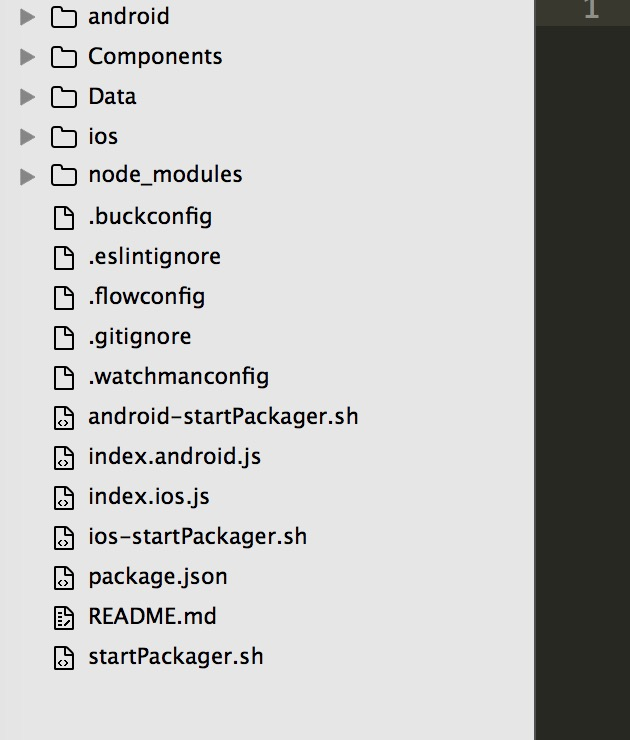The image size is (630, 740).
Task: Select the .eslintignore file
Action: (154, 257)
